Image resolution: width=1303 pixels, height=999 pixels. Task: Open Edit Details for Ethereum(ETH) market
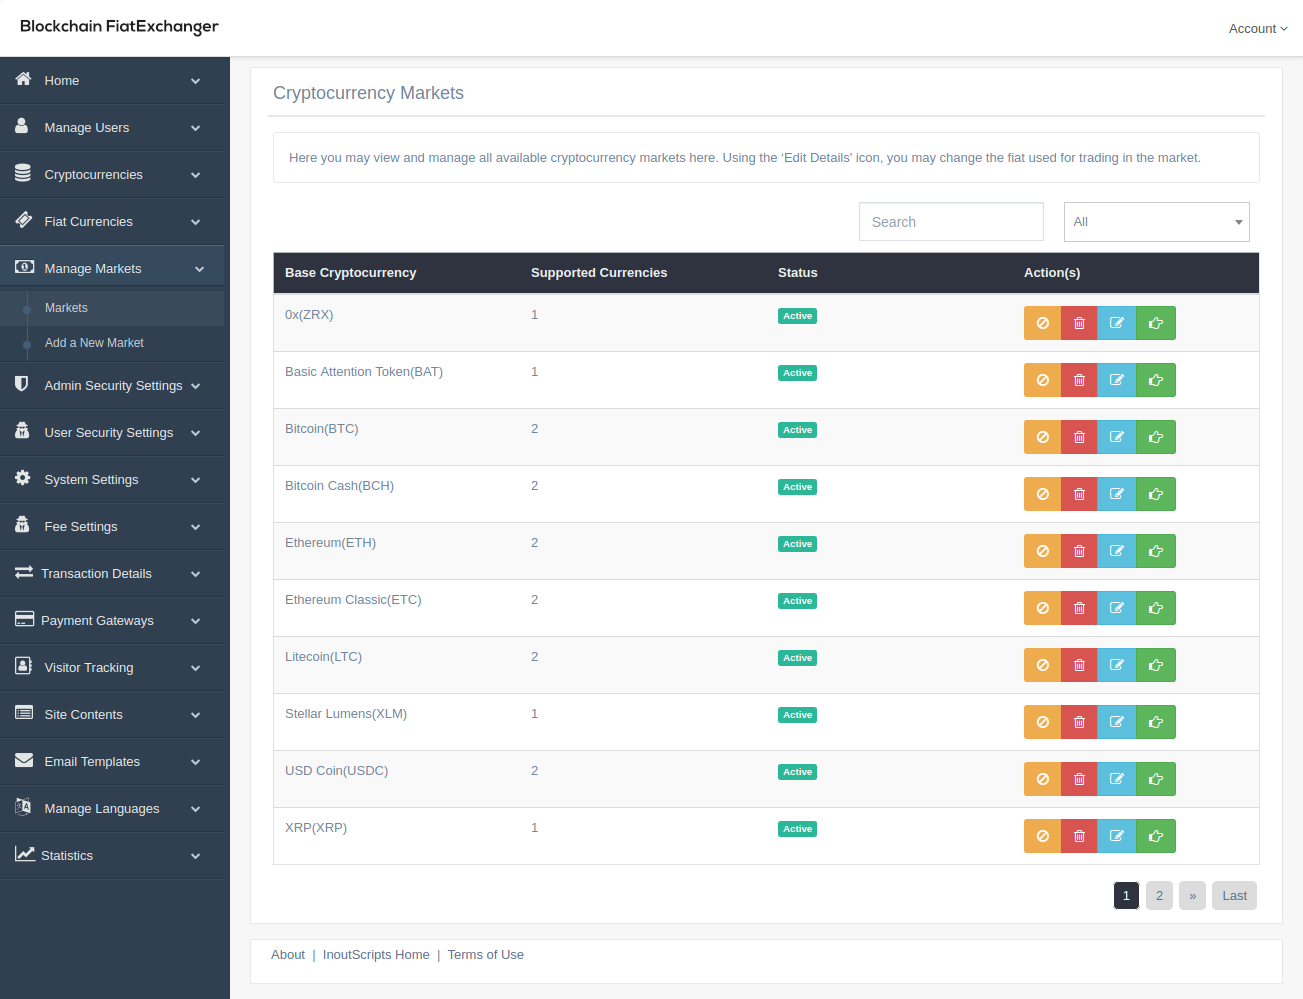tap(1117, 550)
